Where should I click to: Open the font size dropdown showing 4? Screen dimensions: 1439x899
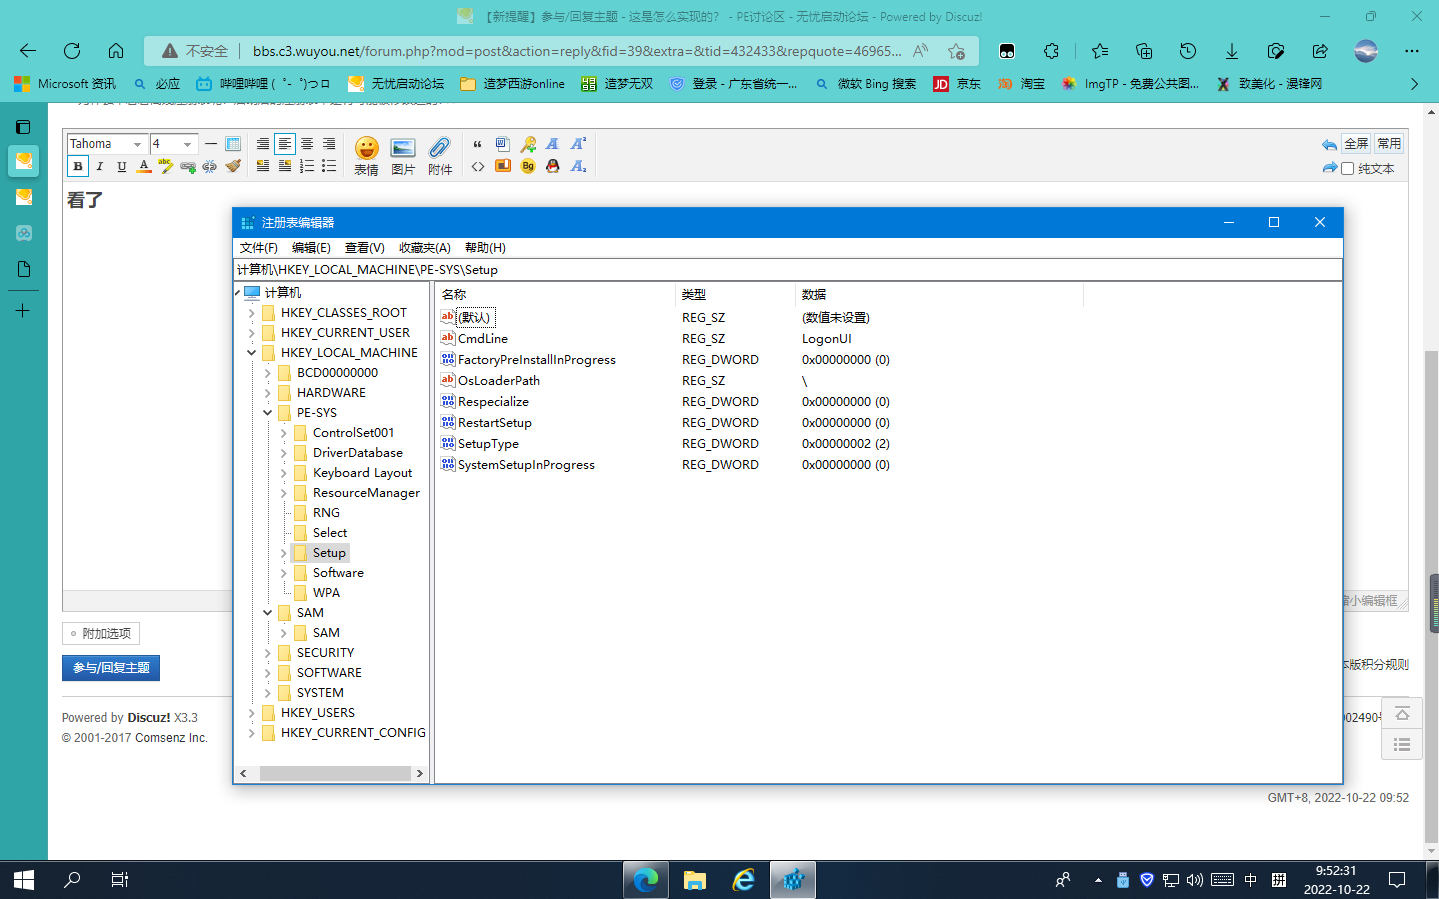tap(173, 144)
